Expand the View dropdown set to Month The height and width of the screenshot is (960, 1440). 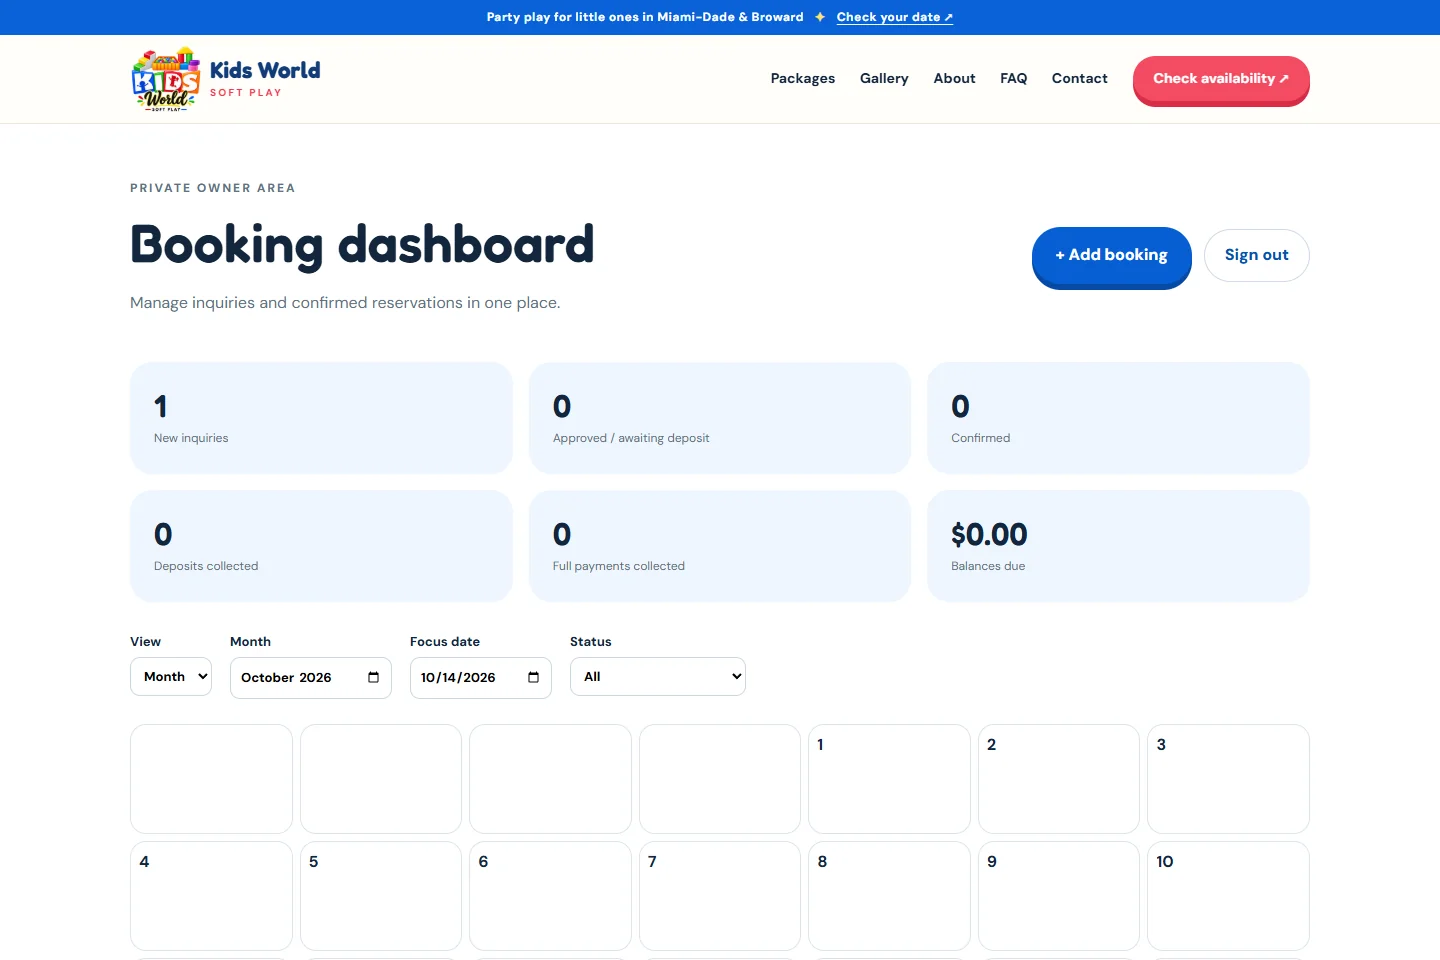(x=171, y=676)
